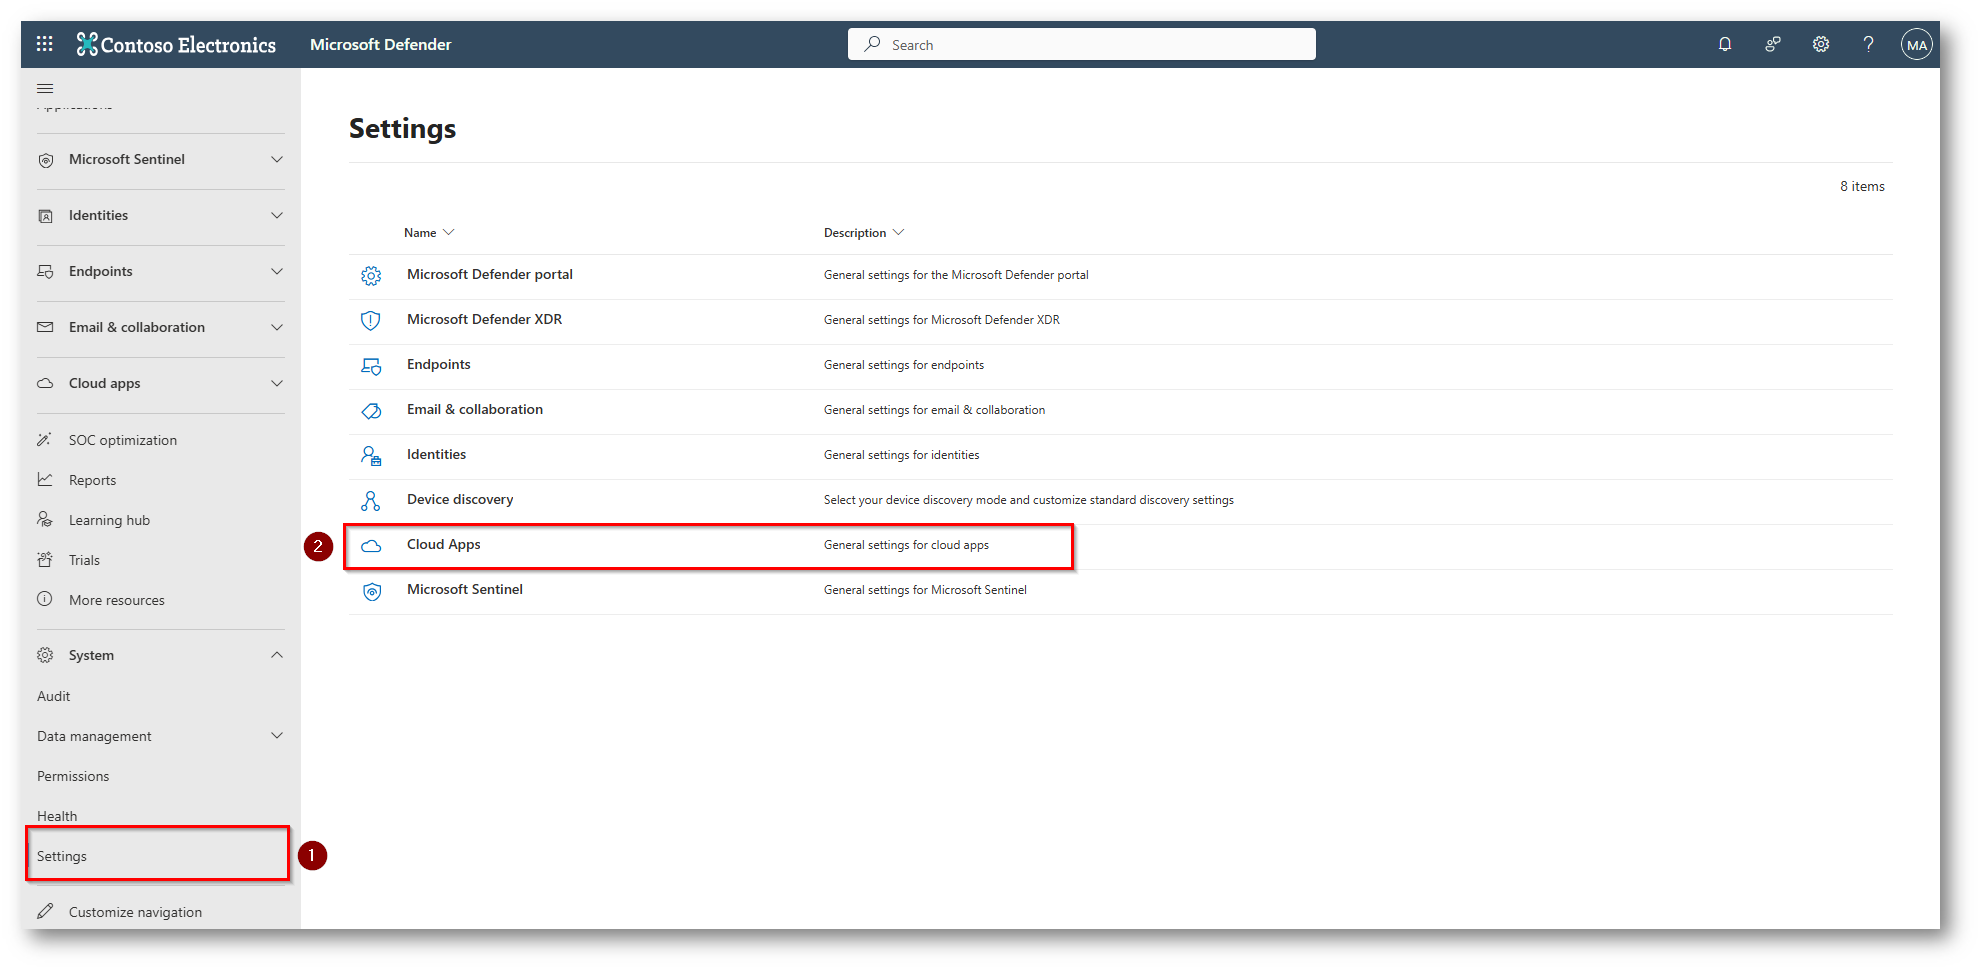1982x971 pixels.
Task: Open Health under System
Action: [57, 816]
